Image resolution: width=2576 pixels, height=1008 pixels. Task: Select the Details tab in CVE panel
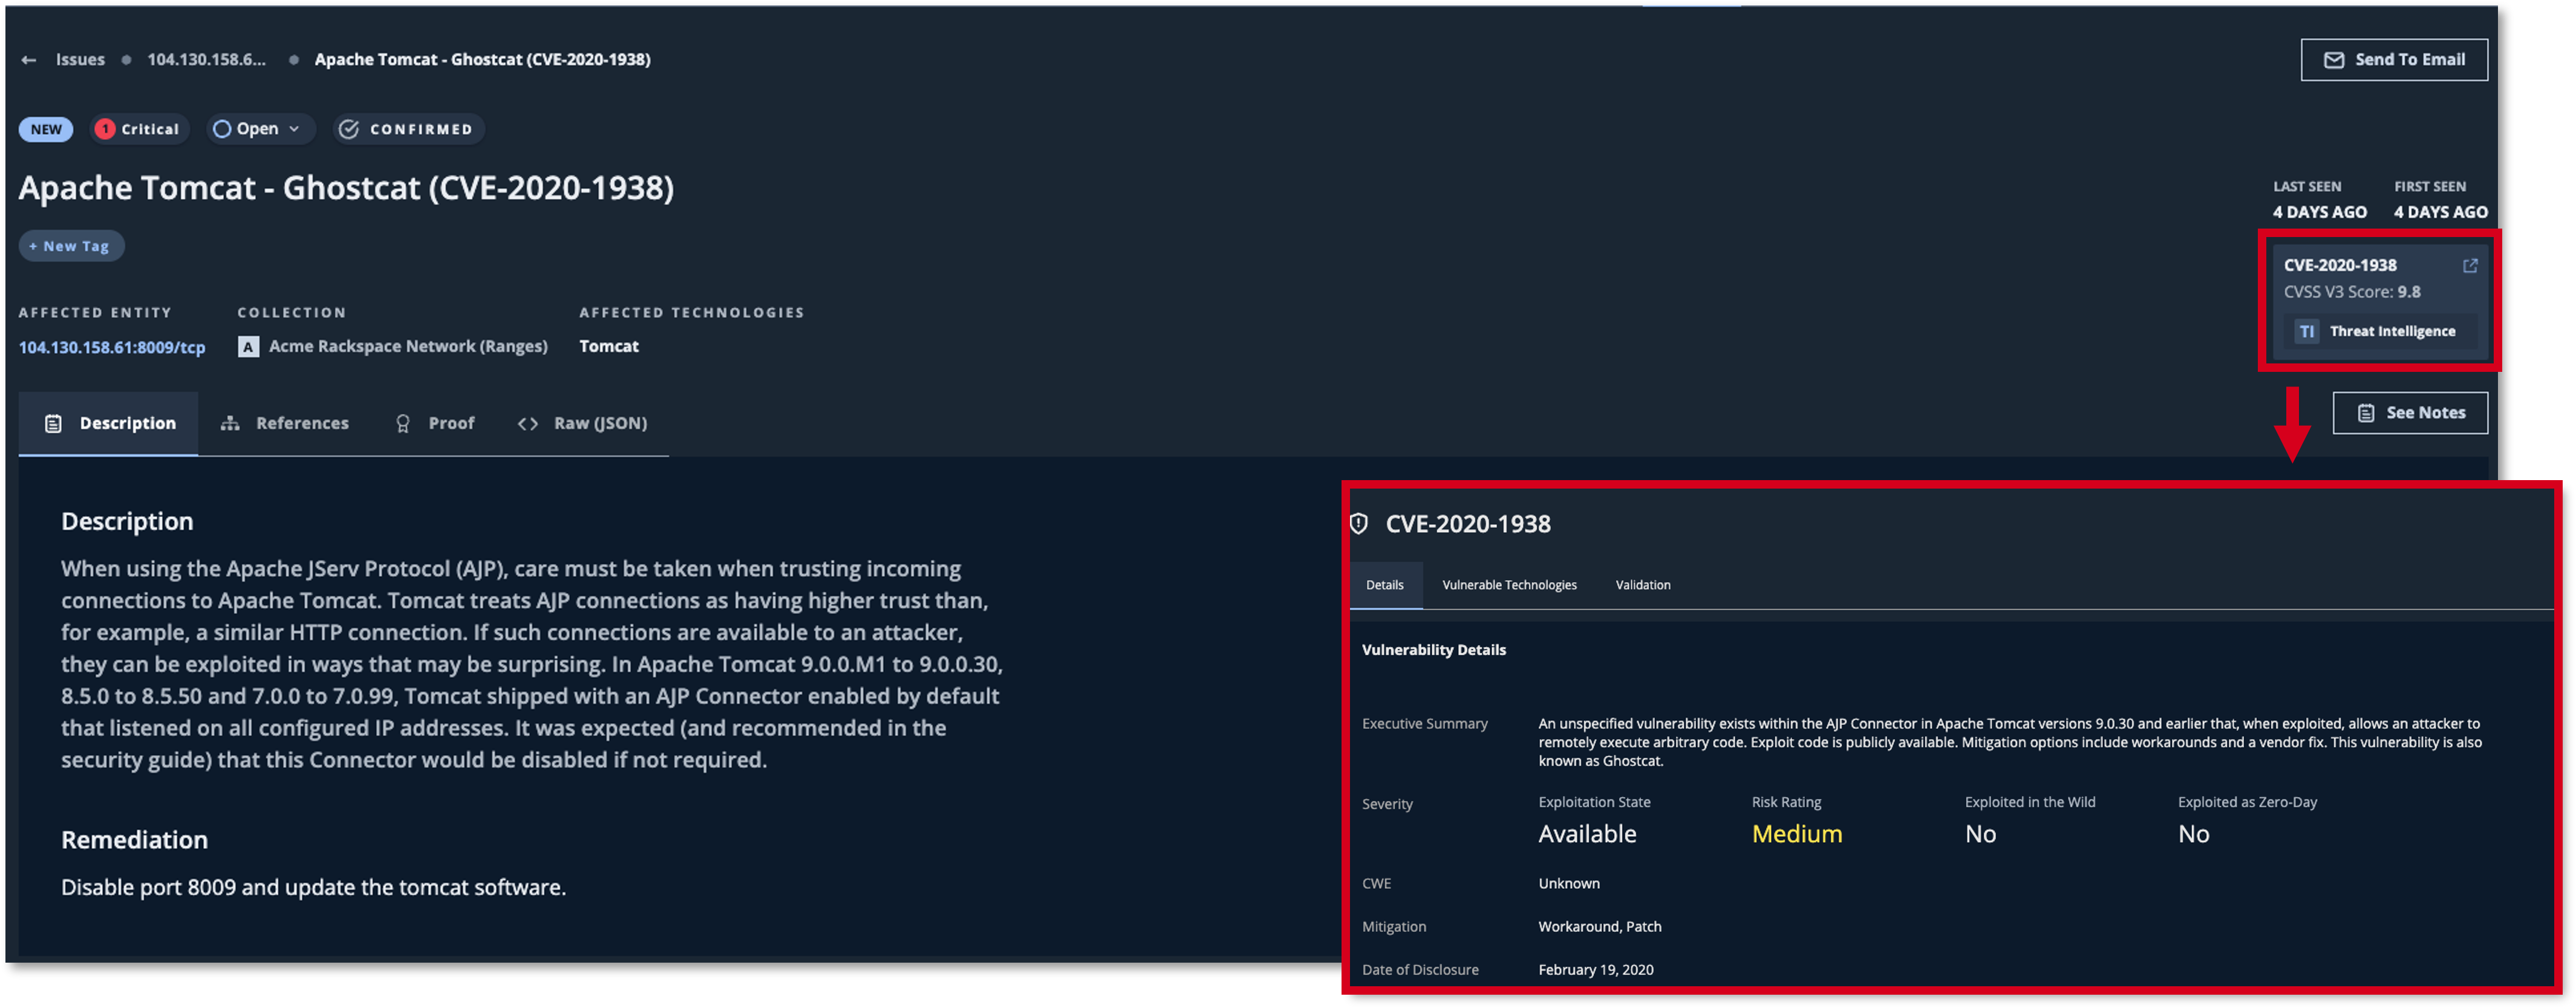coord(1385,585)
